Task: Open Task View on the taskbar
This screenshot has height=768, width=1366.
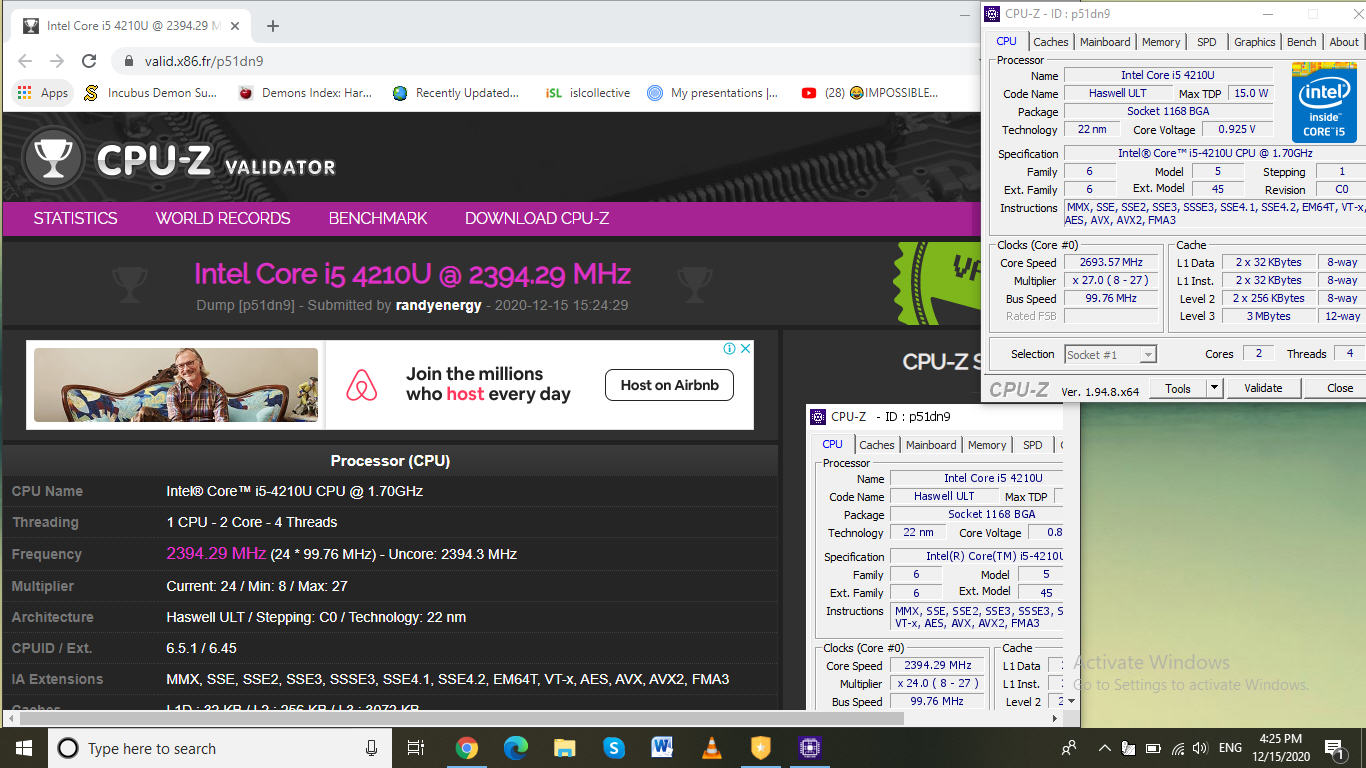Action: tap(416, 748)
